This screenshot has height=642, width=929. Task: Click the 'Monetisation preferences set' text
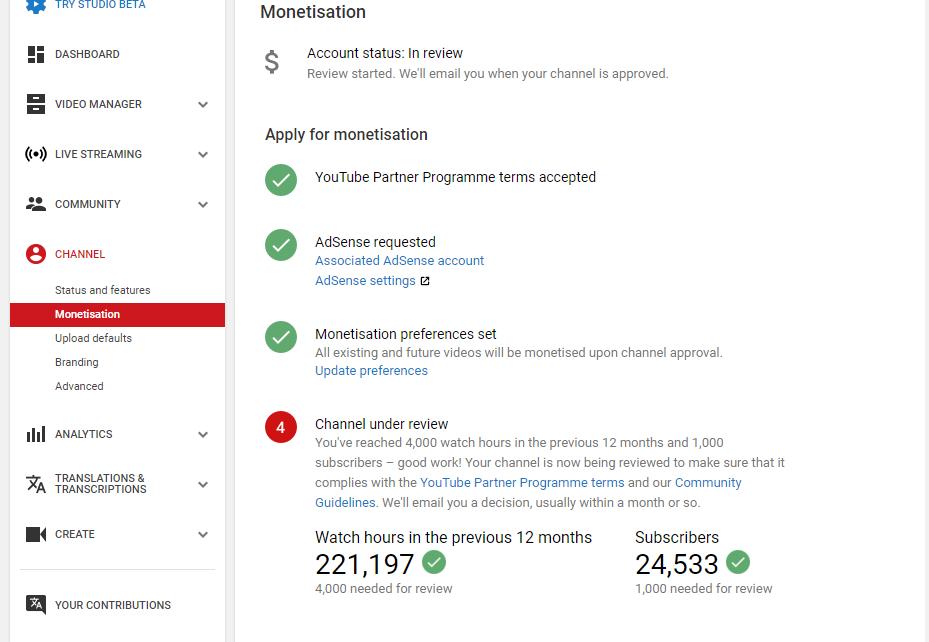pos(405,334)
